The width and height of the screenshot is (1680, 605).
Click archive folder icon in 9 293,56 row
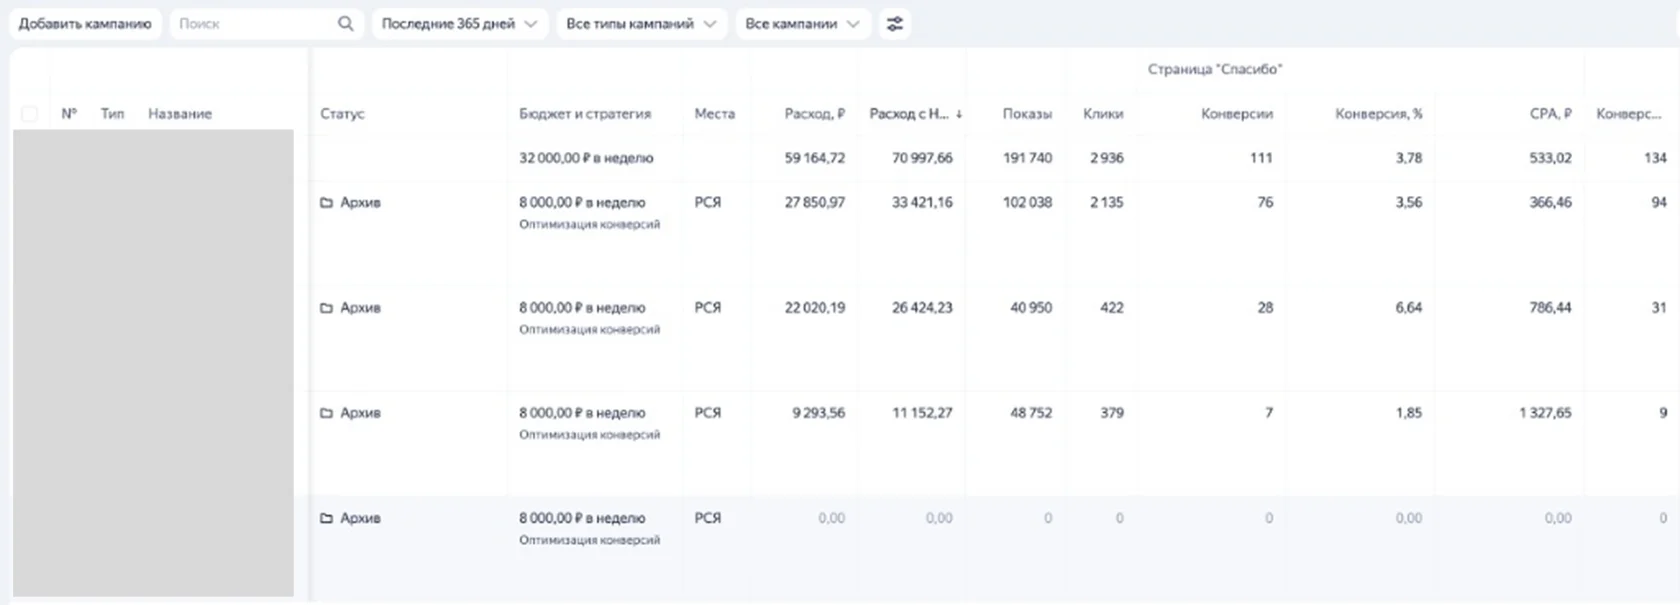click(x=326, y=413)
